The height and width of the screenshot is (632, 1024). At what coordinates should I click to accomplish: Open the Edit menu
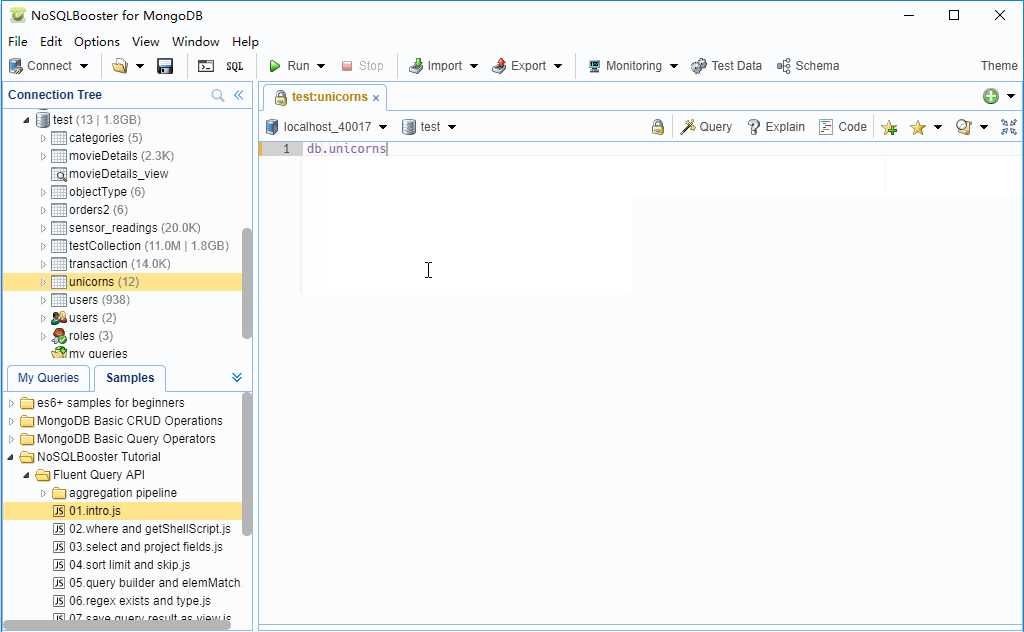tap(51, 42)
